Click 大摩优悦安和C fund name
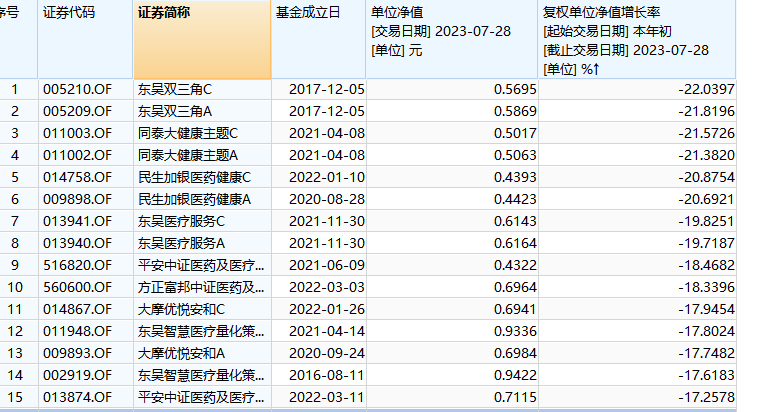The width and height of the screenshot is (774, 412). 181,309
